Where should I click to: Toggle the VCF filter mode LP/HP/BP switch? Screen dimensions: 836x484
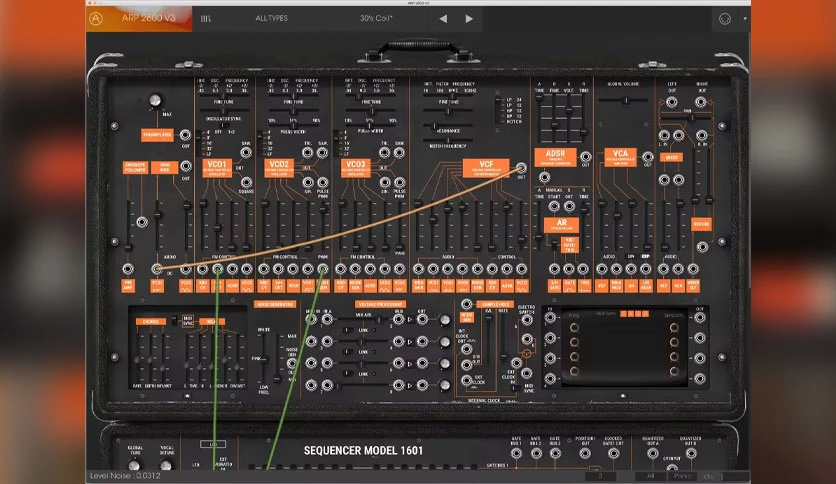click(498, 110)
